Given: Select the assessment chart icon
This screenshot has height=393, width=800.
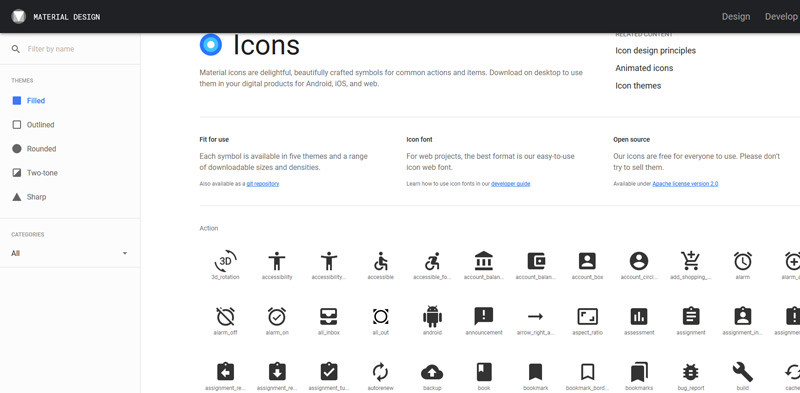Looking at the screenshot, I should 639,316.
